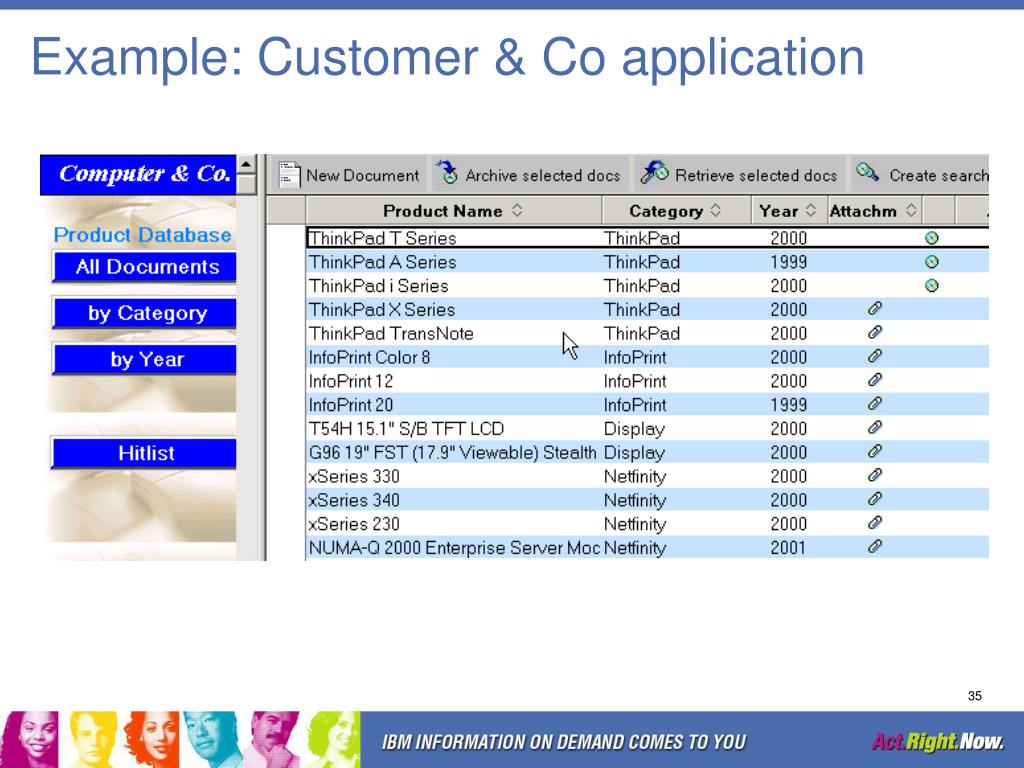The image size is (1024, 768).
Task: Select the xSeries 340 product name
Action: point(354,500)
